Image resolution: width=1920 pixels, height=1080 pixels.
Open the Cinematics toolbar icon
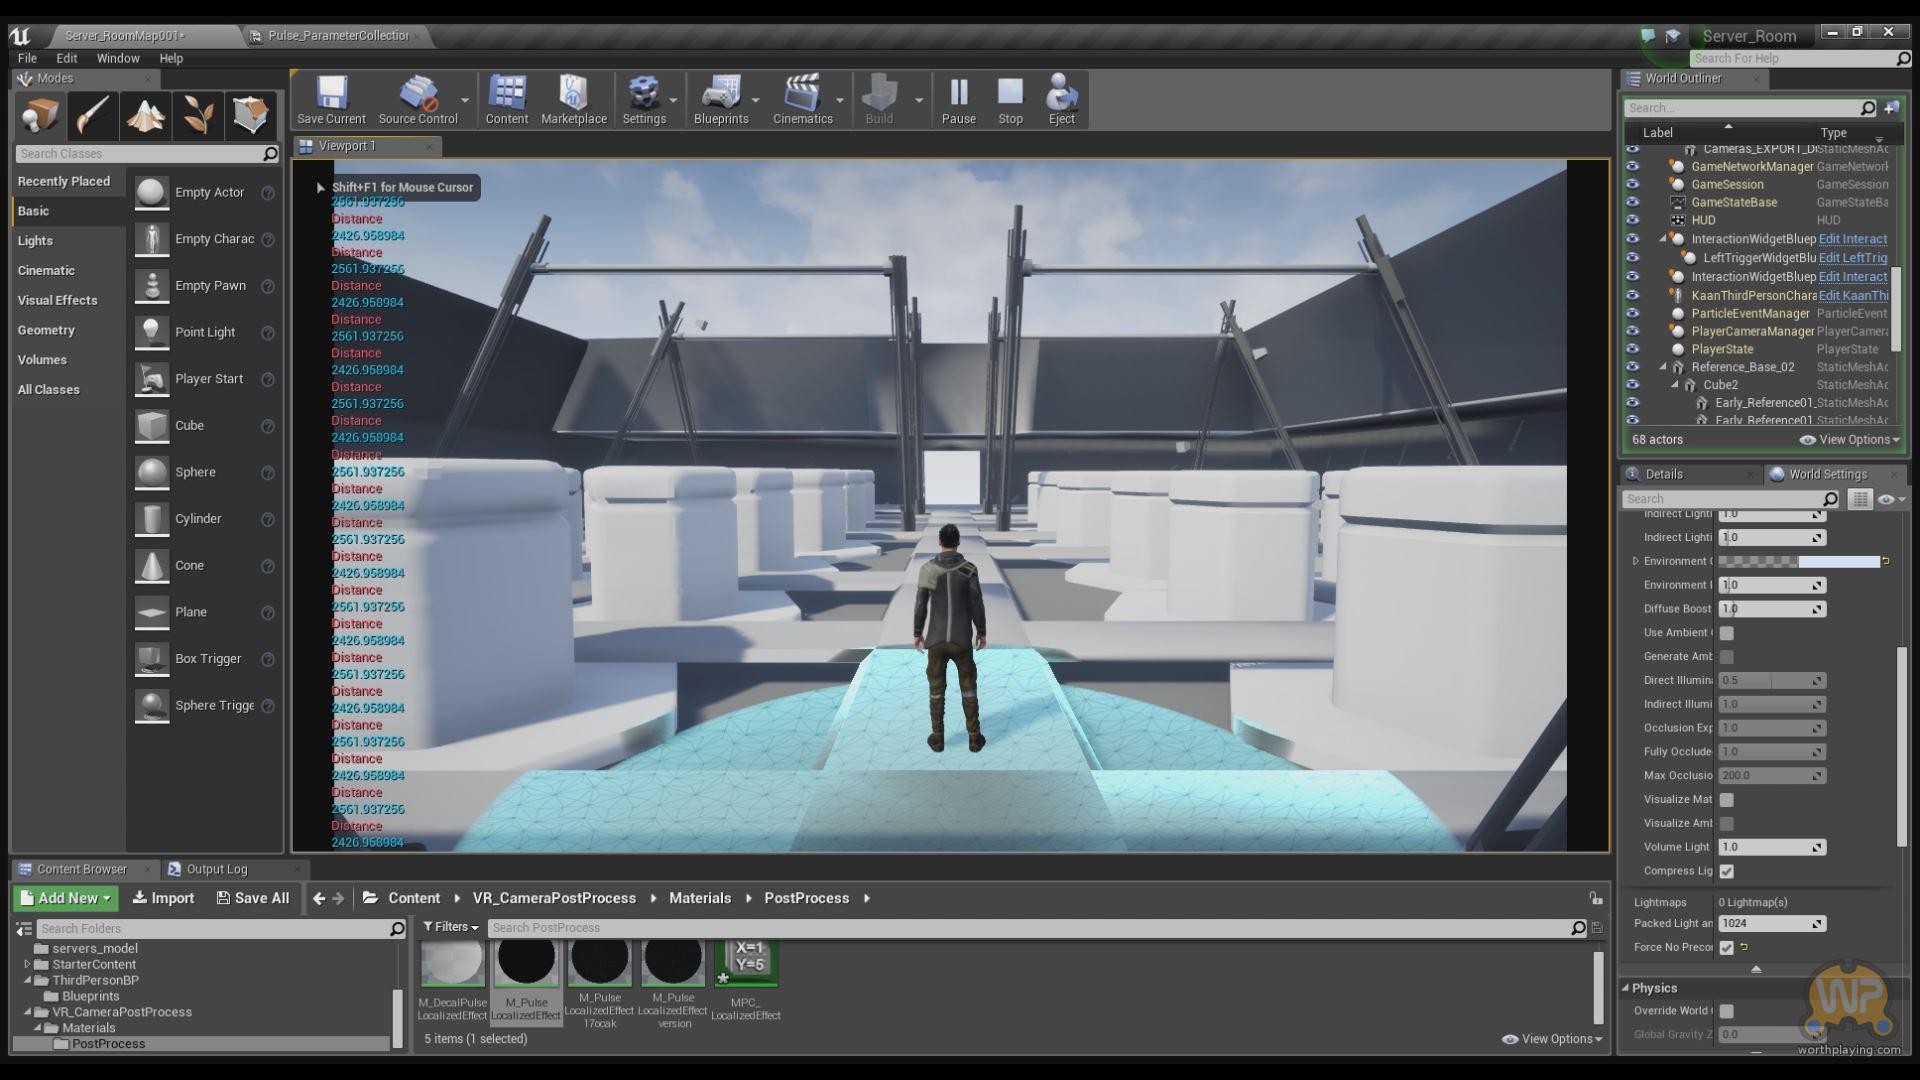pyautogui.click(x=802, y=99)
